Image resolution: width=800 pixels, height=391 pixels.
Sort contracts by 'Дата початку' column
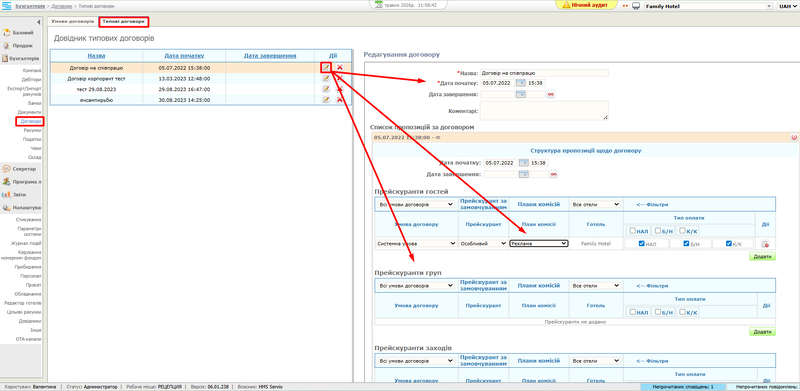click(184, 56)
